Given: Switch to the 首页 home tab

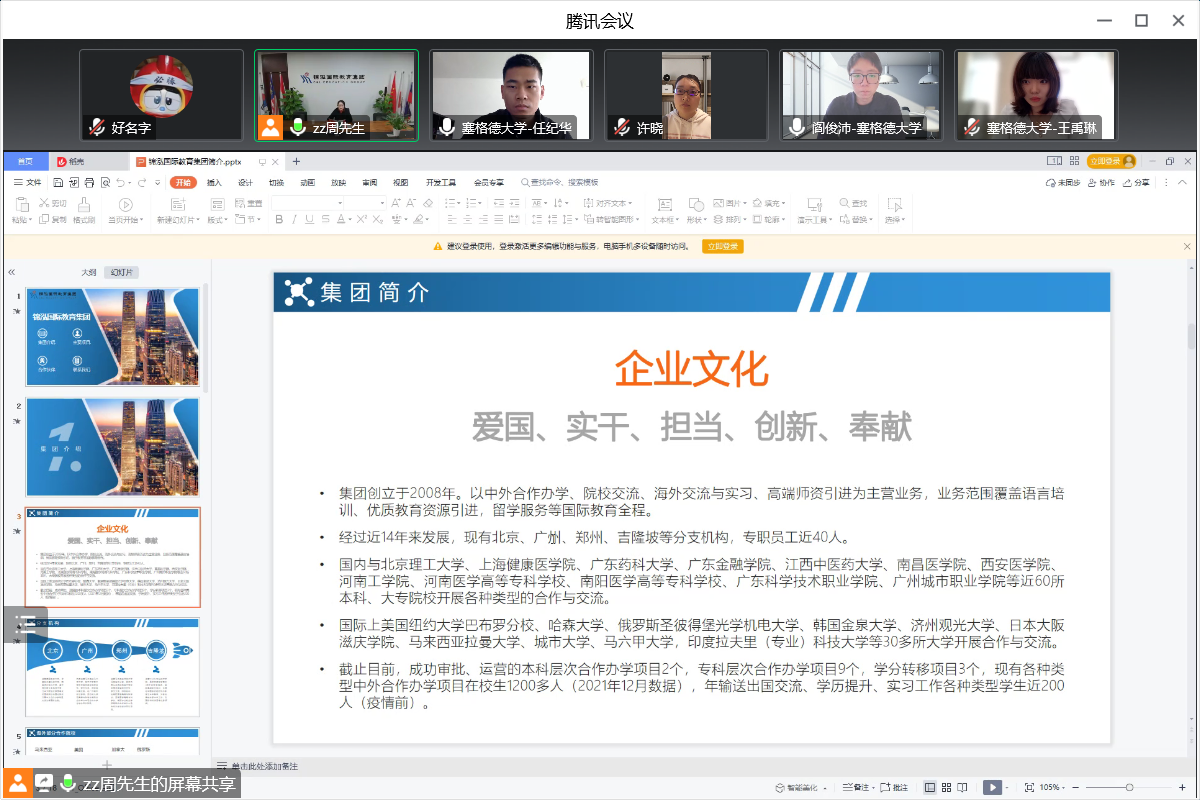Looking at the screenshot, I should tap(25, 161).
